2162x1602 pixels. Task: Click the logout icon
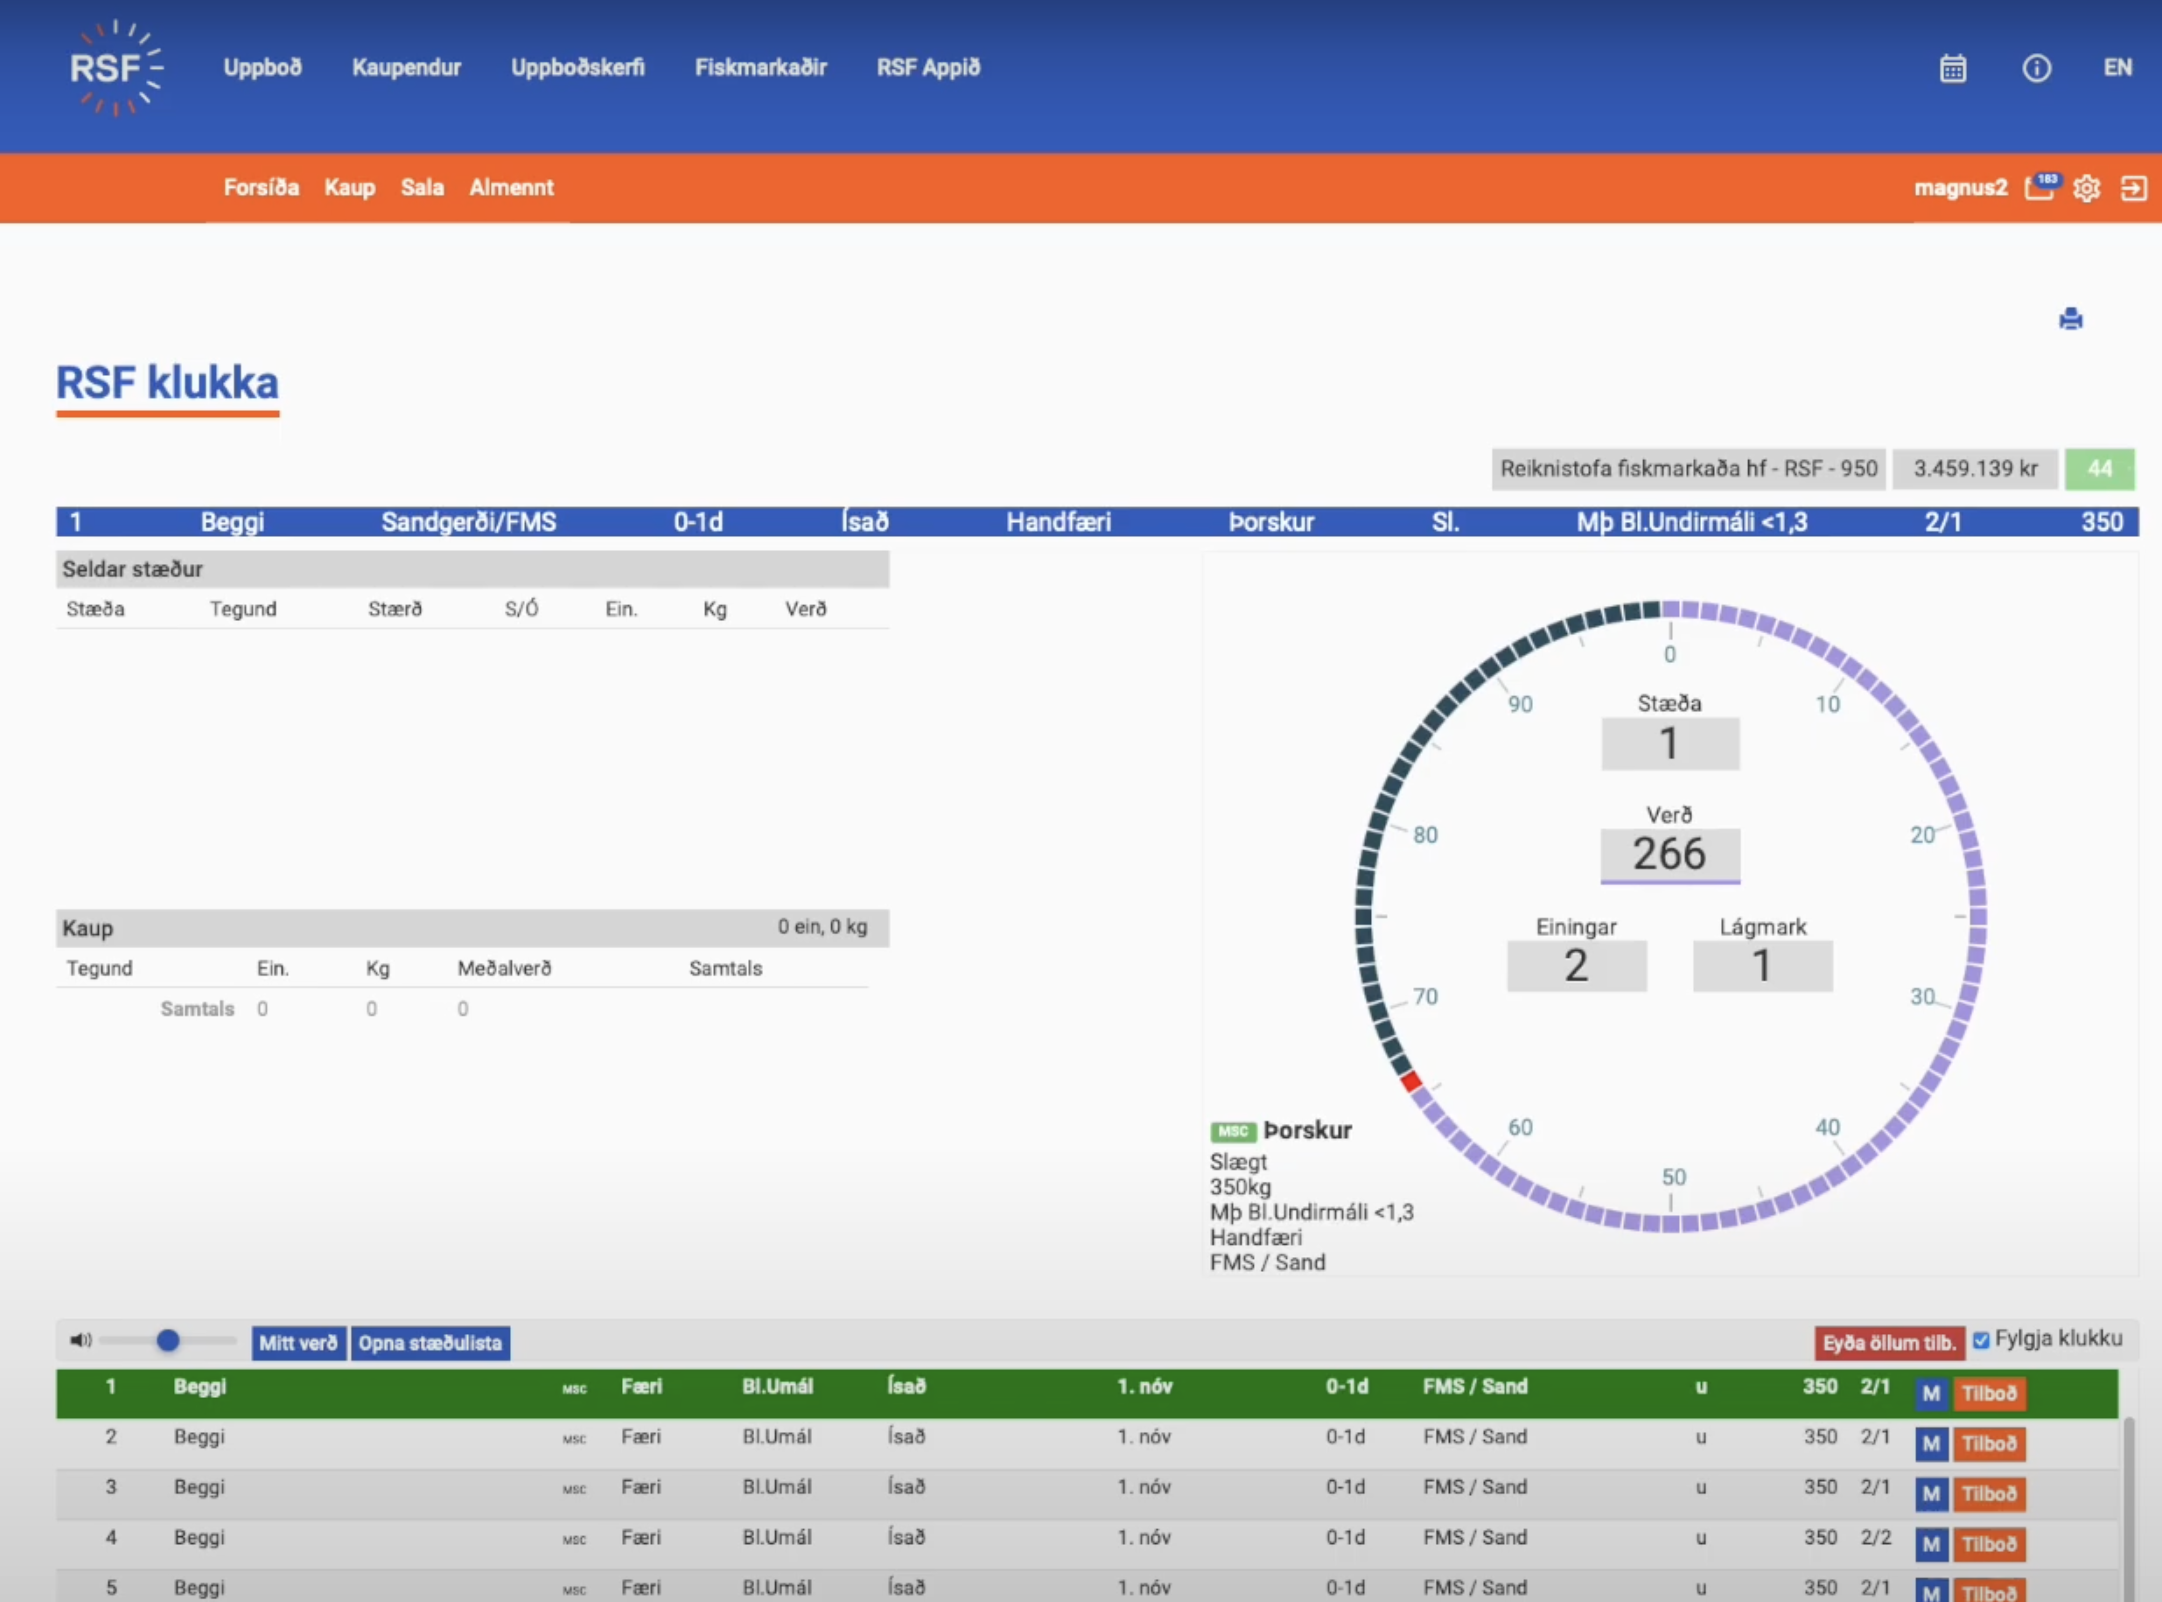tap(2133, 188)
